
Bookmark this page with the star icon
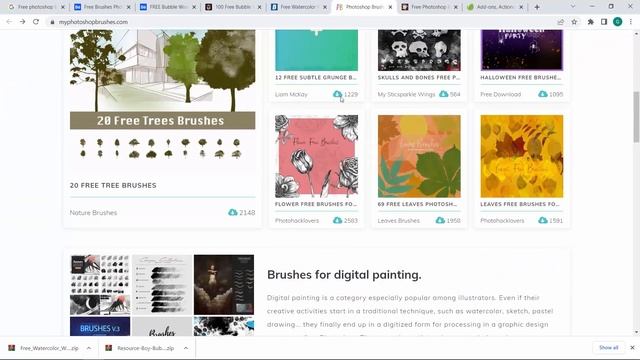pyautogui.click(x=574, y=22)
